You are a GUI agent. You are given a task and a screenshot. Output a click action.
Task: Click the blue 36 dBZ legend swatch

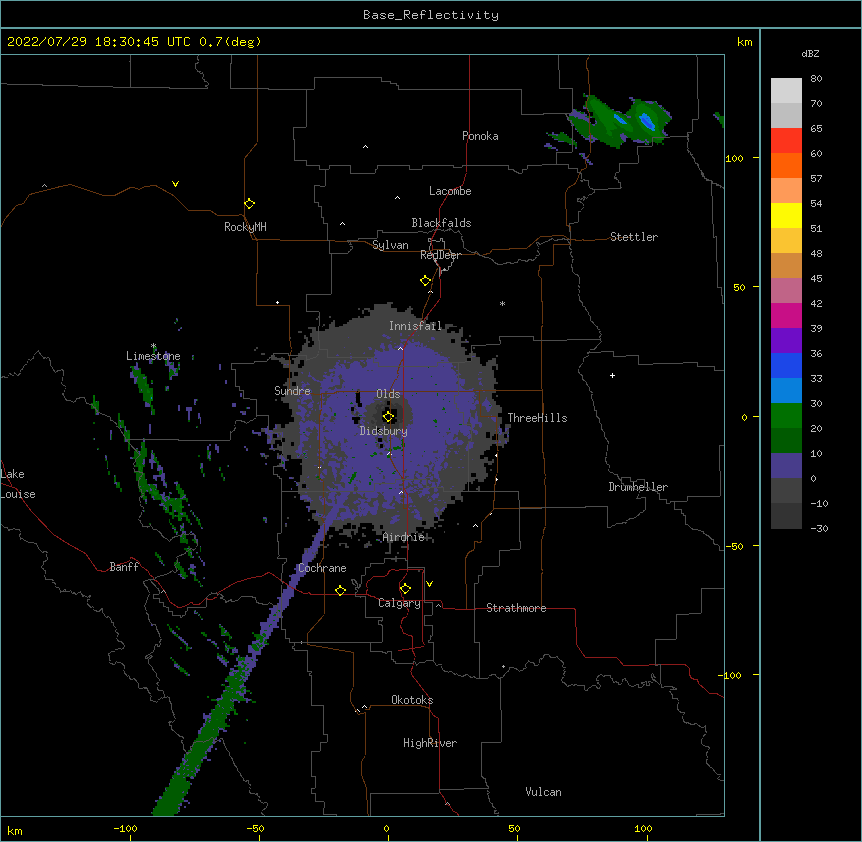[786, 365]
